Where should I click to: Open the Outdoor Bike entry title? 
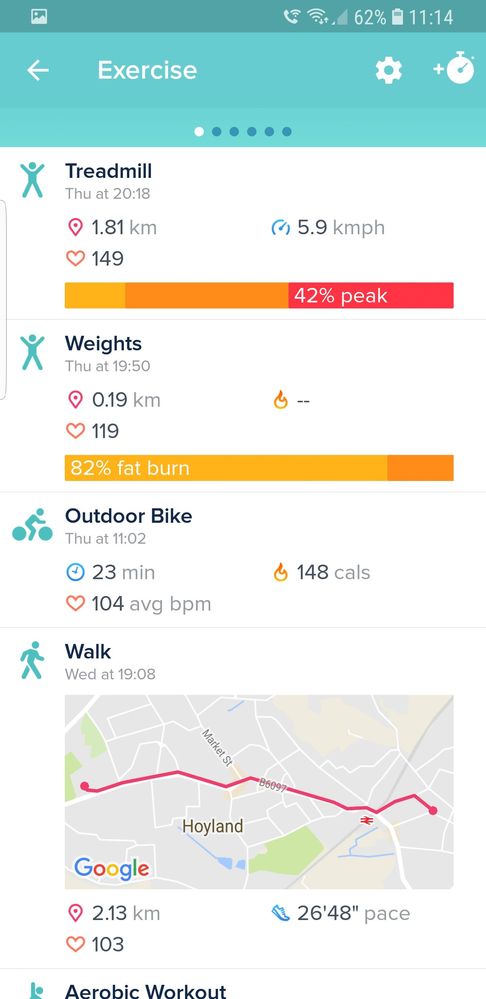click(x=128, y=515)
